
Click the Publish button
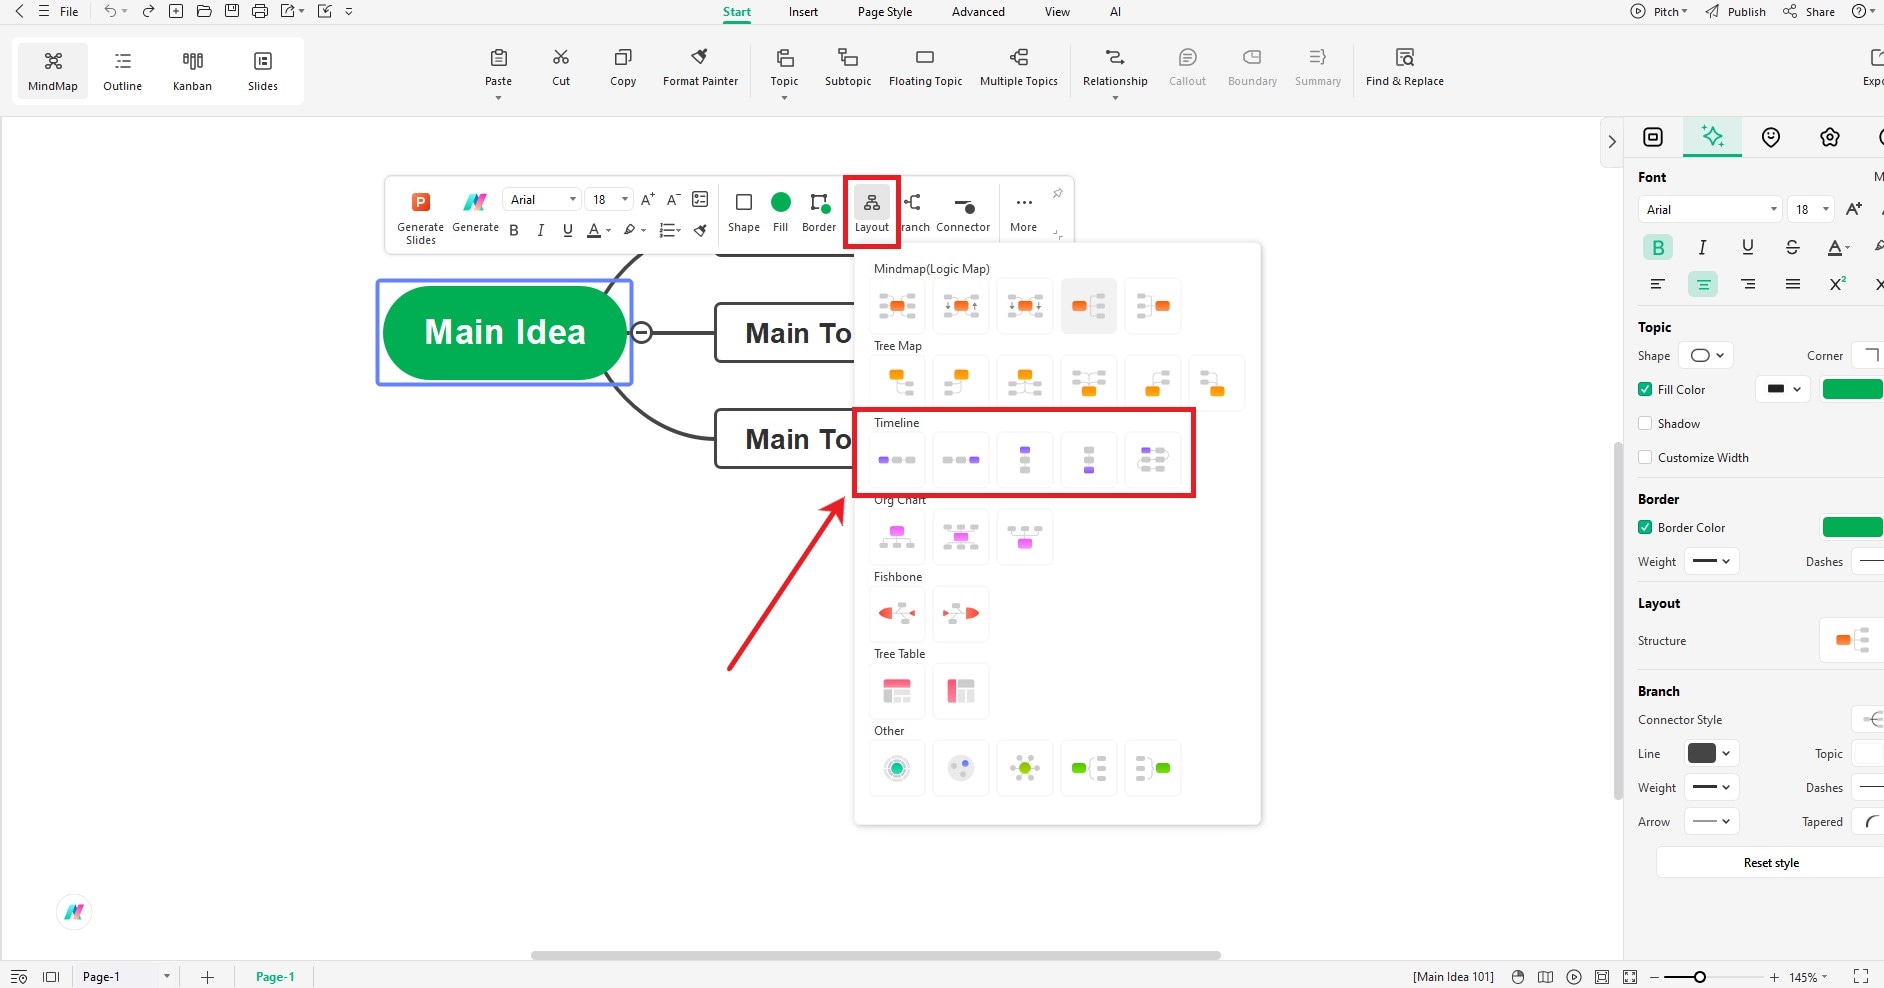(x=1736, y=12)
